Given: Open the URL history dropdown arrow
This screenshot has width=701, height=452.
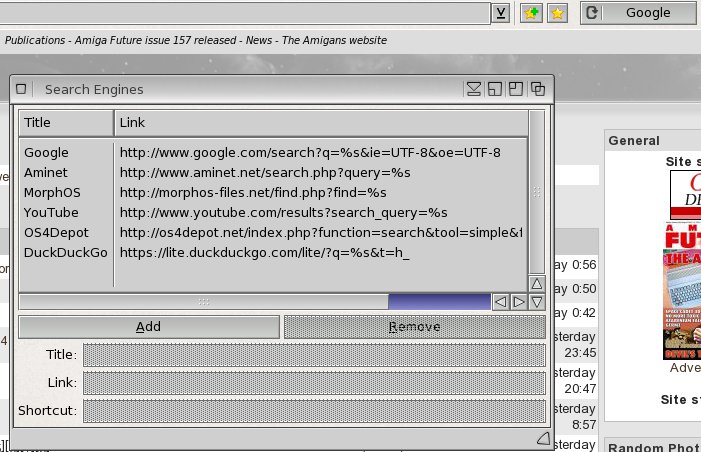Looking at the screenshot, I should (501, 13).
